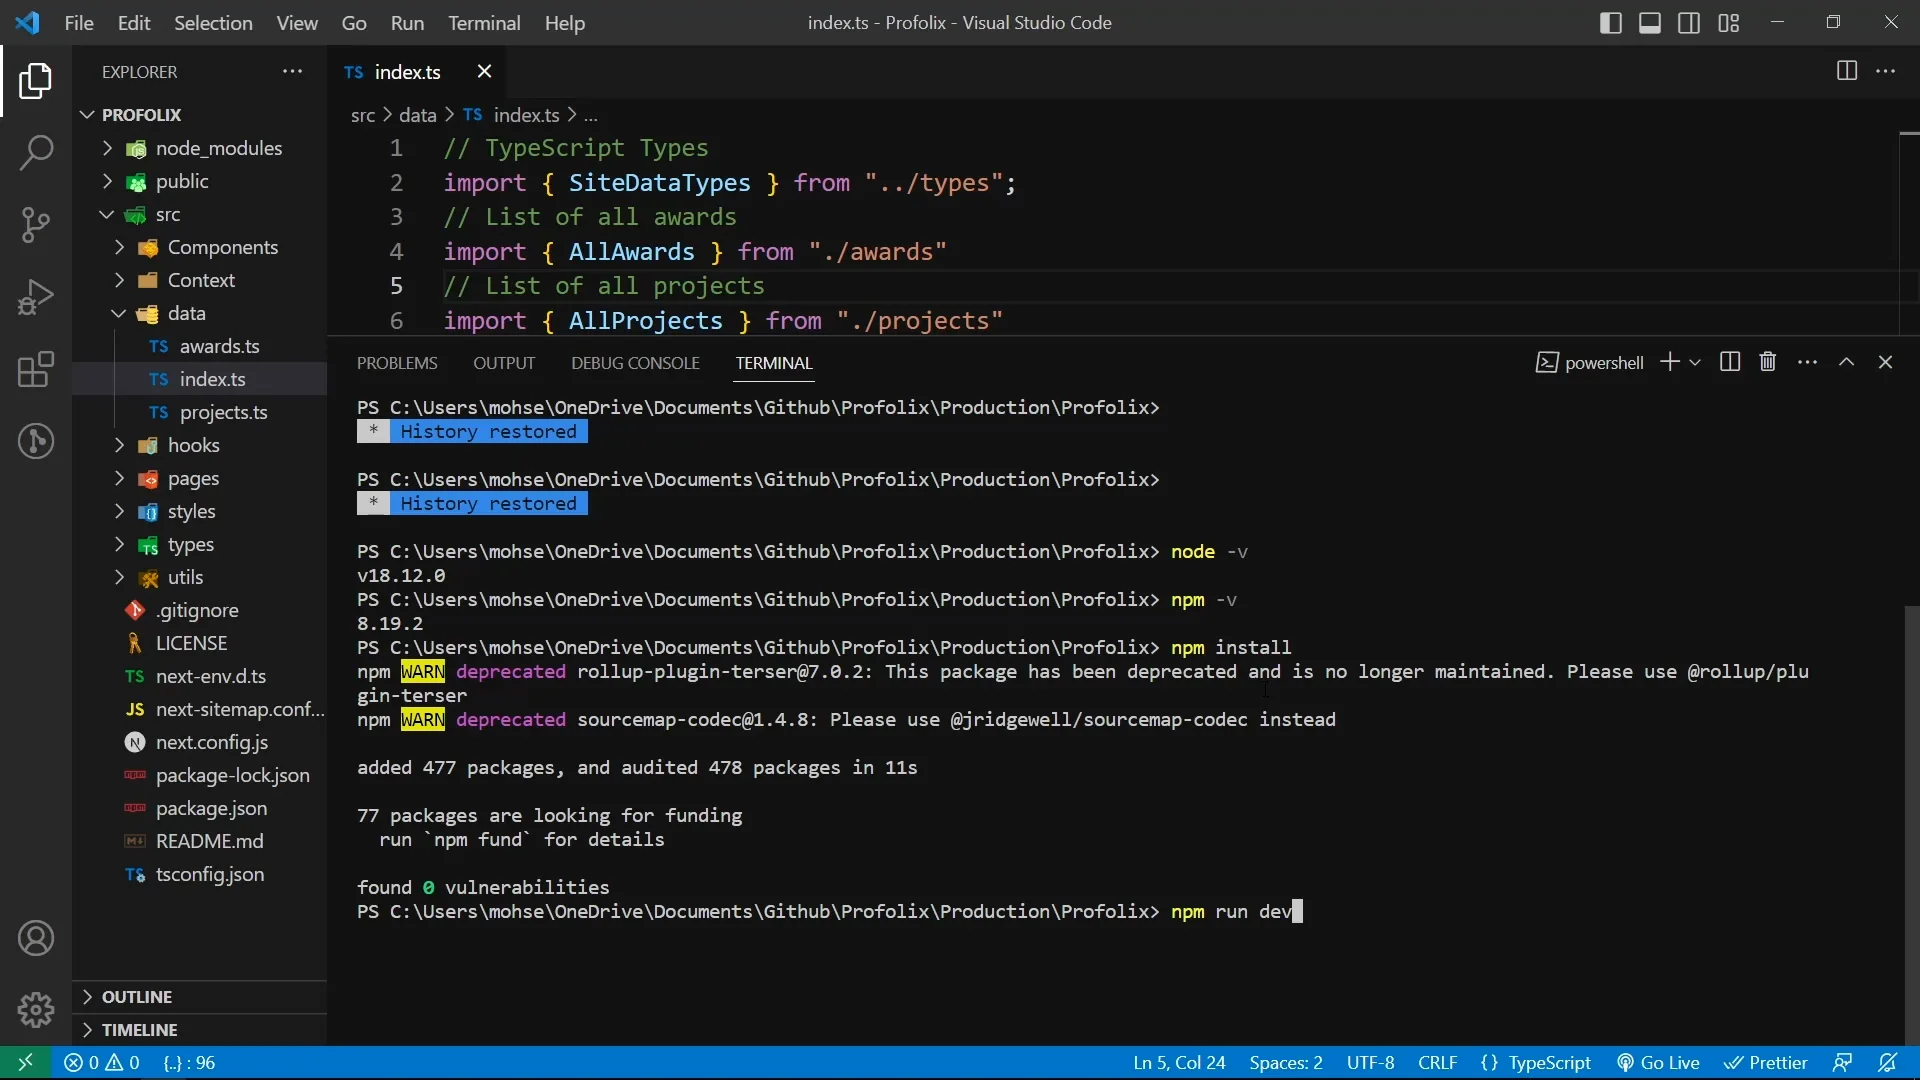Open the Accounts menu icon
The width and height of the screenshot is (1920, 1080).
(36, 938)
